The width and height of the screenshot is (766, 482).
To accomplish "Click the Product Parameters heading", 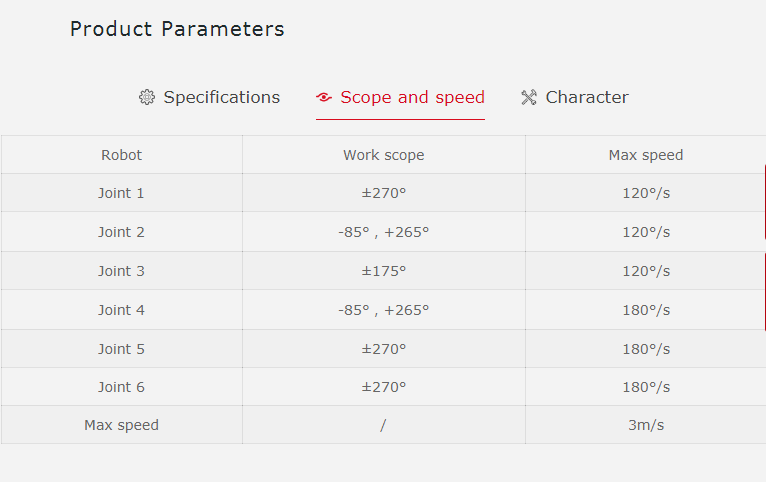I will click(177, 29).
